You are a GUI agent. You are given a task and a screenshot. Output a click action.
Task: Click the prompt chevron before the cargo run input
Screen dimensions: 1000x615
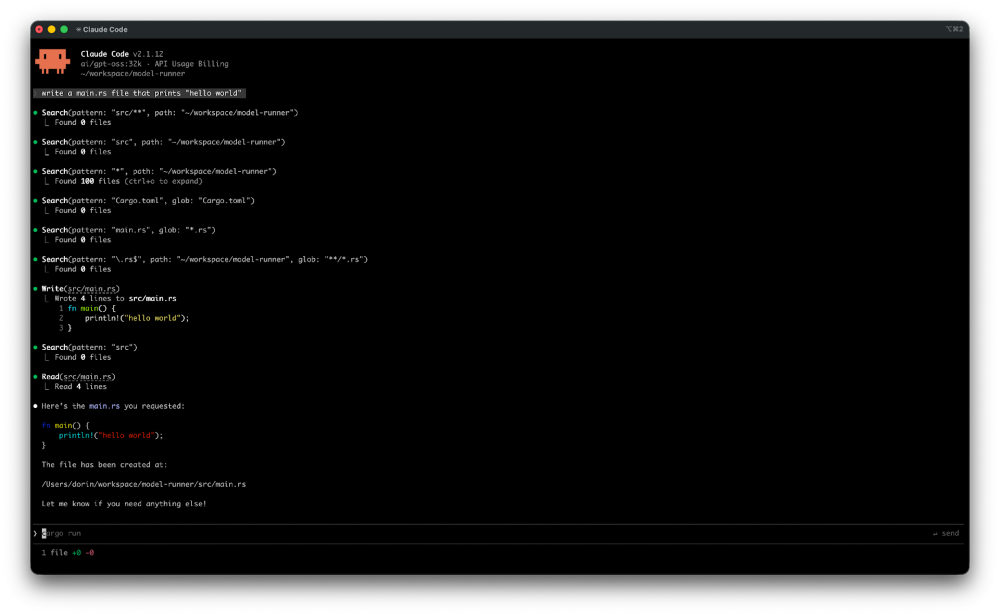pyautogui.click(x=35, y=533)
